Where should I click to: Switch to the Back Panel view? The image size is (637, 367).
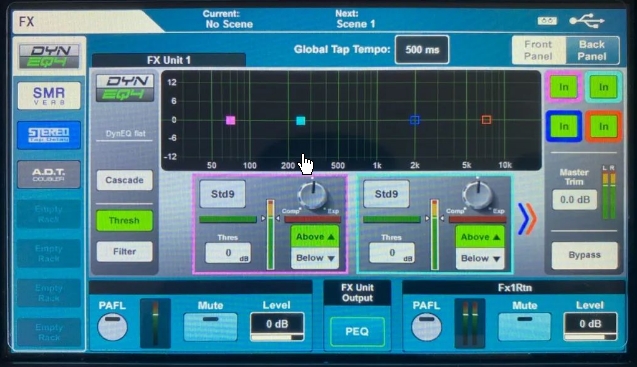(x=592, y=50)
